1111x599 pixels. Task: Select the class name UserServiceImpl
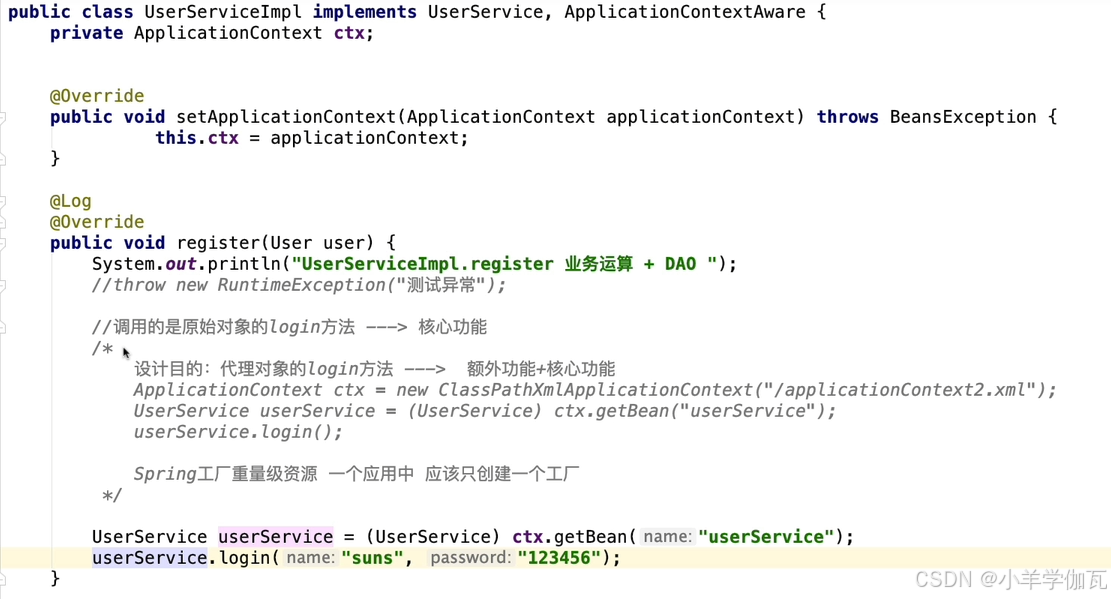click(216, 11)
